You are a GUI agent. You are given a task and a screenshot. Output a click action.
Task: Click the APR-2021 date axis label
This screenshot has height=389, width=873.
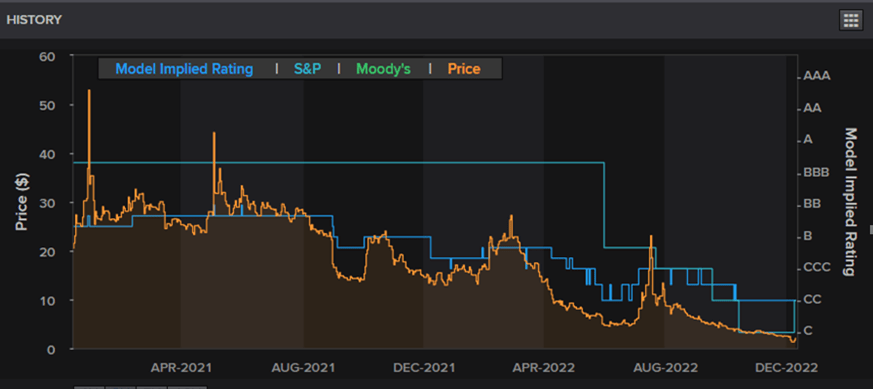pos(182,368)
